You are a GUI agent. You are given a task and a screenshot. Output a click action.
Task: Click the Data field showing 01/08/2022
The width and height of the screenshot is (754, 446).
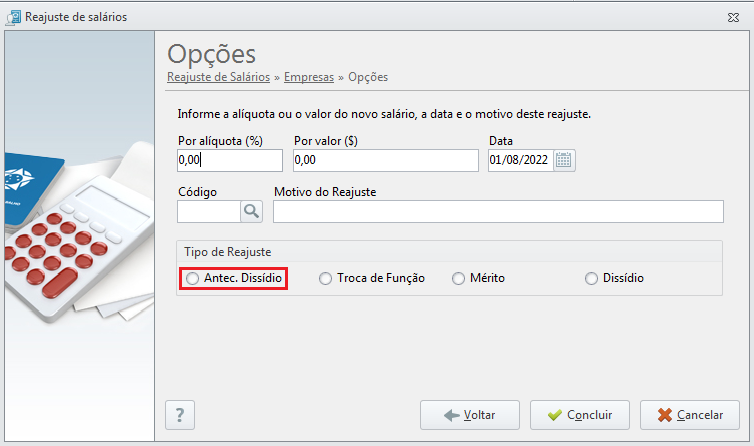click(x=521, y=160)
